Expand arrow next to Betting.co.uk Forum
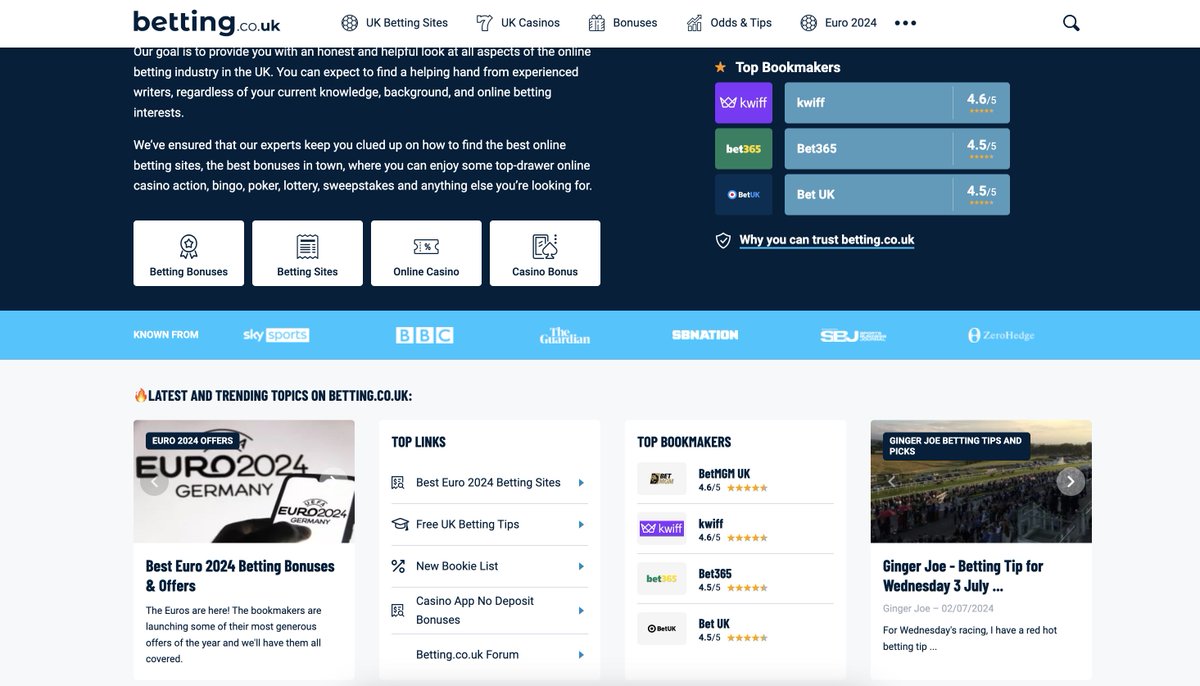This screenshot has width=1200, height=686. click(581, 655)
